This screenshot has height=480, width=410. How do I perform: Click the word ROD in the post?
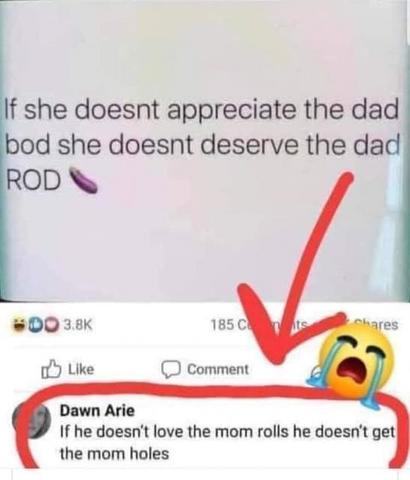point(34,181)
